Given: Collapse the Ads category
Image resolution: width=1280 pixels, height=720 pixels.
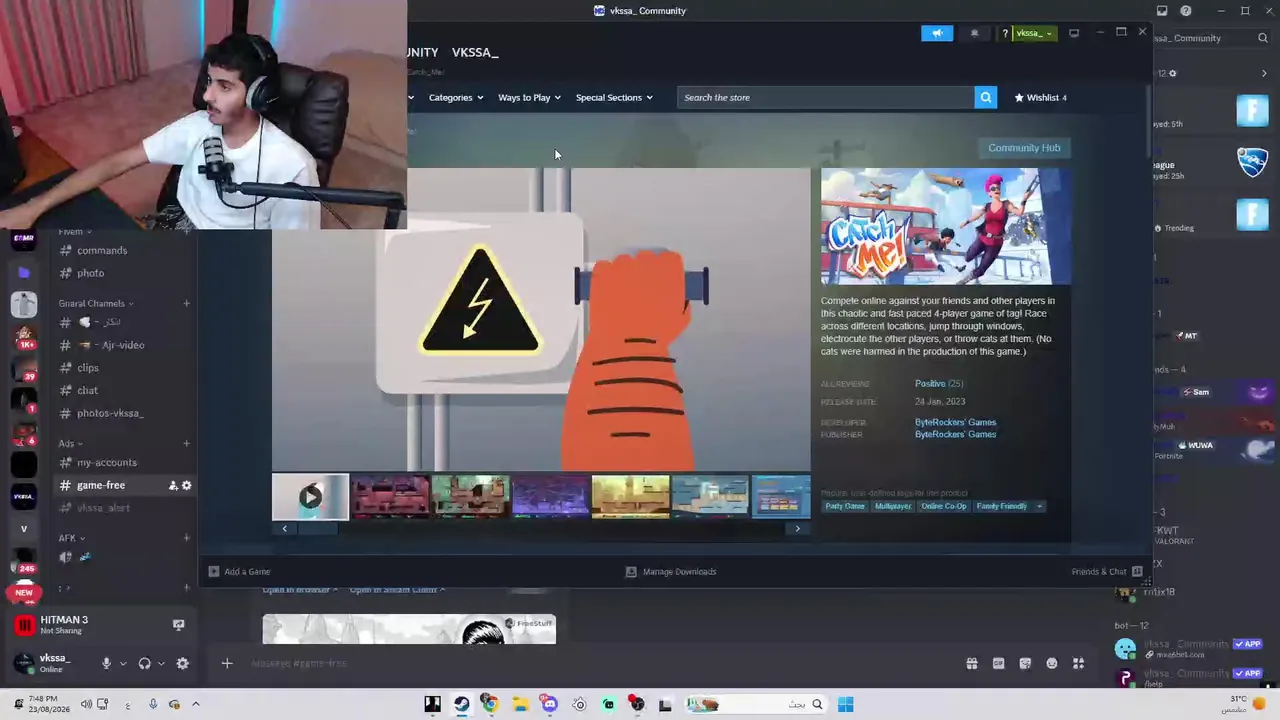Looking at the screenshot, I should coord(69,443).
